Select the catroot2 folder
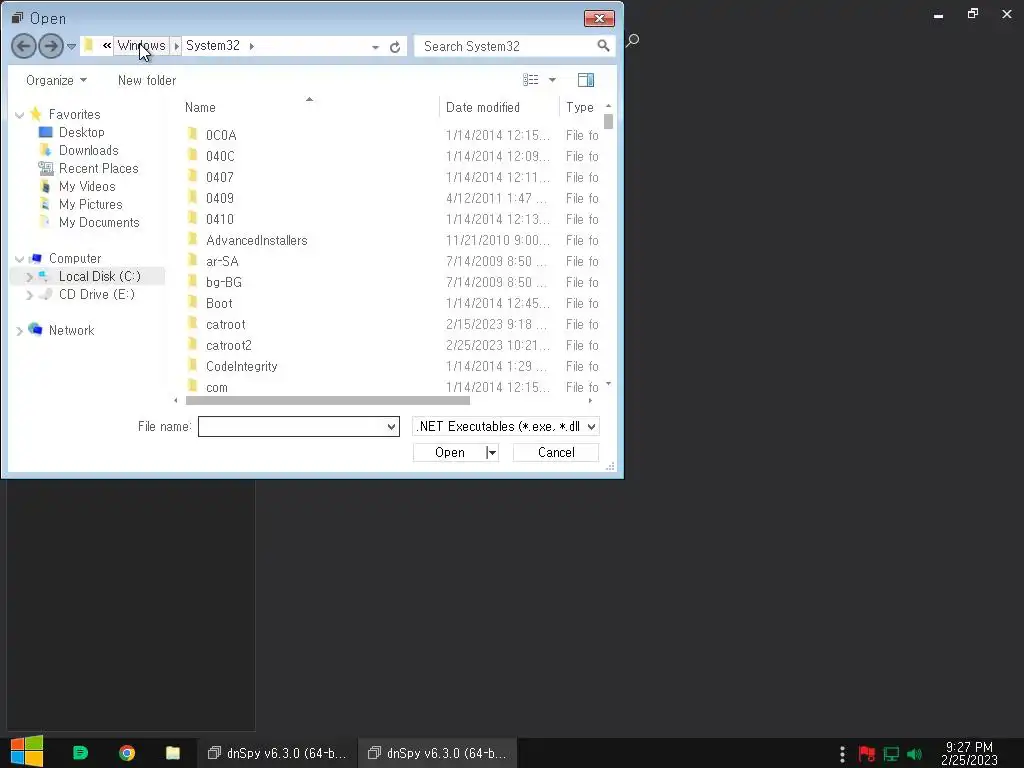Screen dimensions: 1024x768 click(229, 345)
